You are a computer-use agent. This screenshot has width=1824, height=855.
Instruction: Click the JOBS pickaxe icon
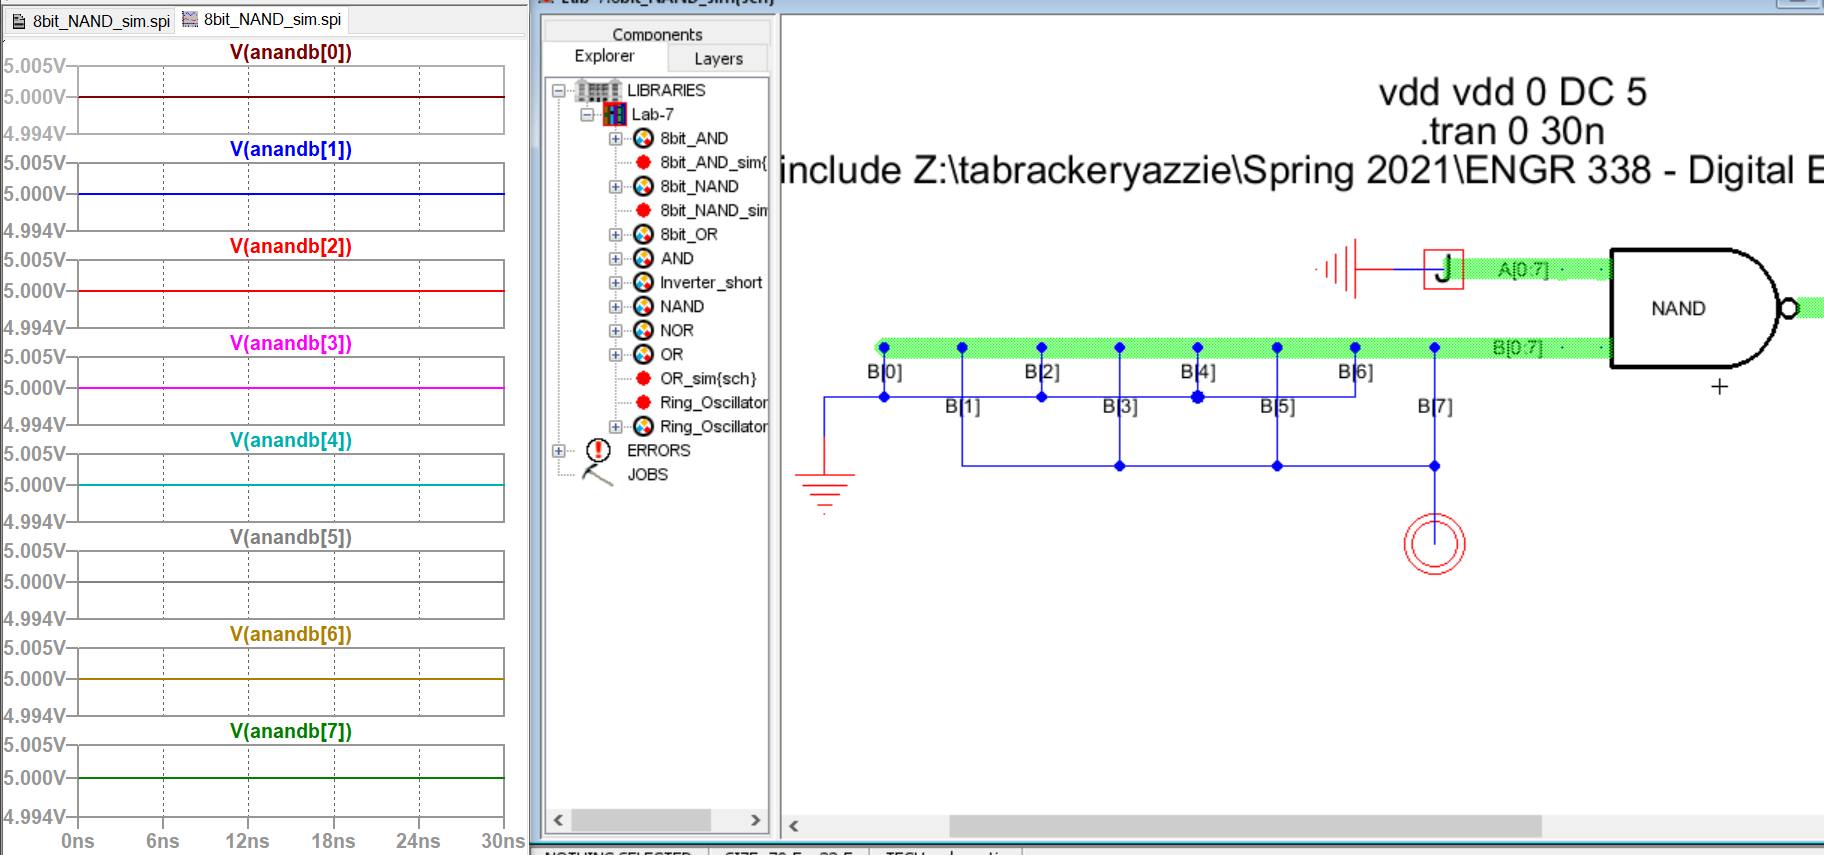click(x=597, y=475)
